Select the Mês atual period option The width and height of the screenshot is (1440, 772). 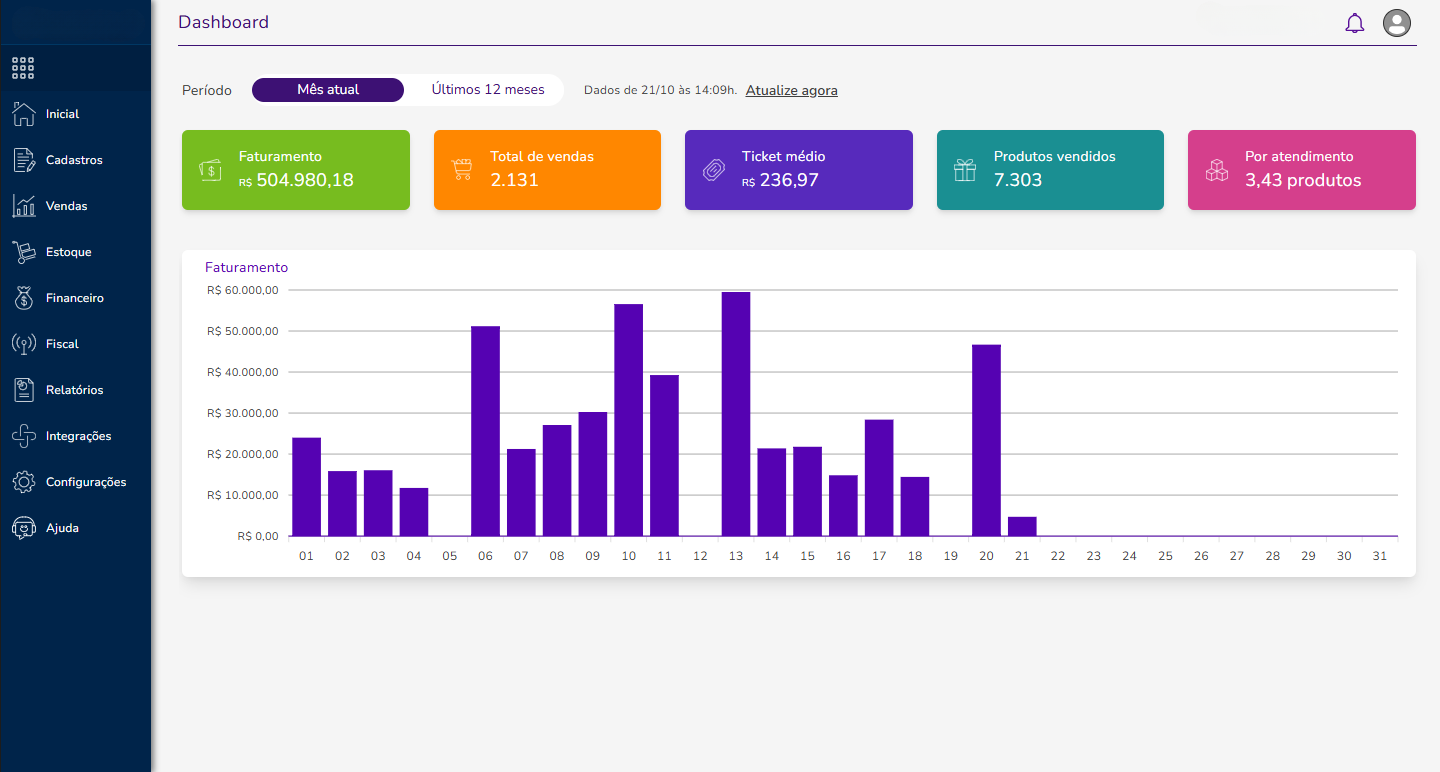coord(327,89)
